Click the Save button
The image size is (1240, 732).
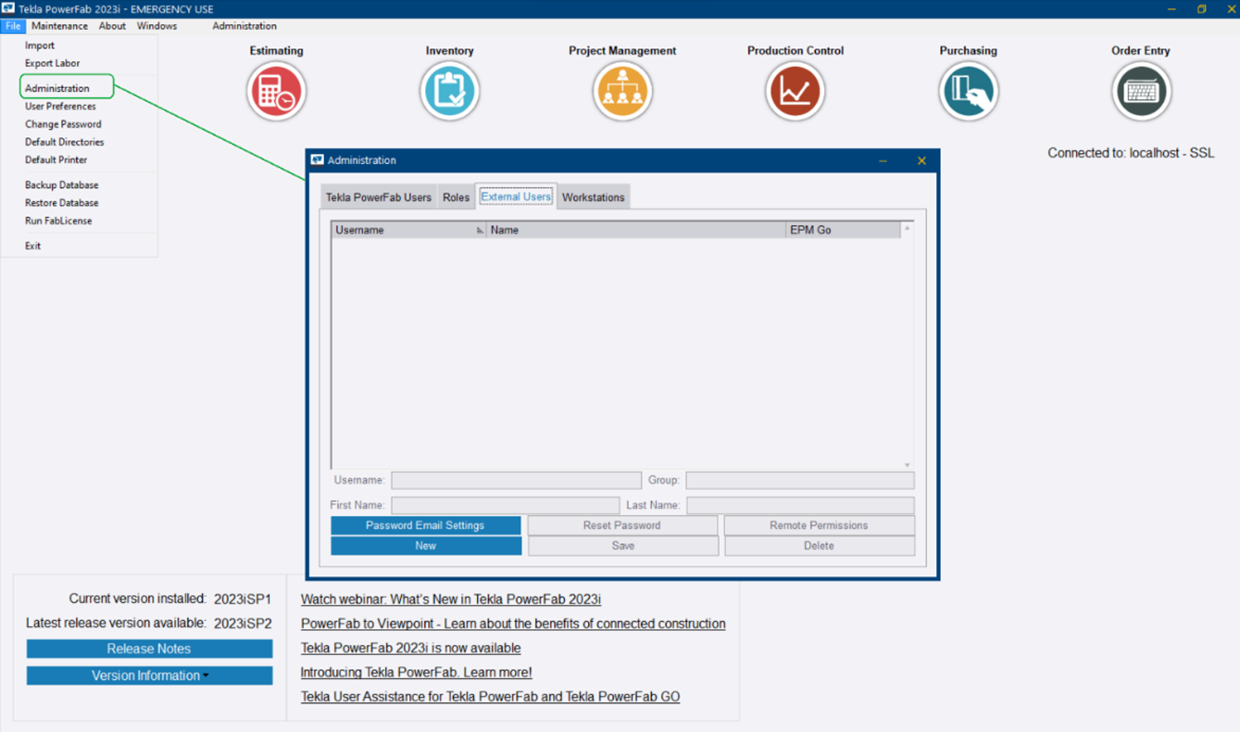[622, 546]
